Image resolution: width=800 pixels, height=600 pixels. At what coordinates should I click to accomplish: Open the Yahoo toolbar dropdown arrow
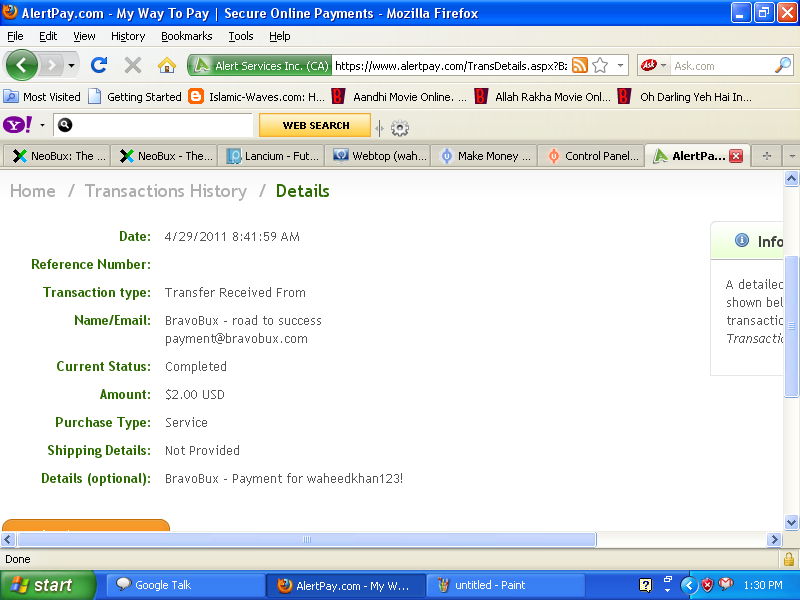[42, 125]
